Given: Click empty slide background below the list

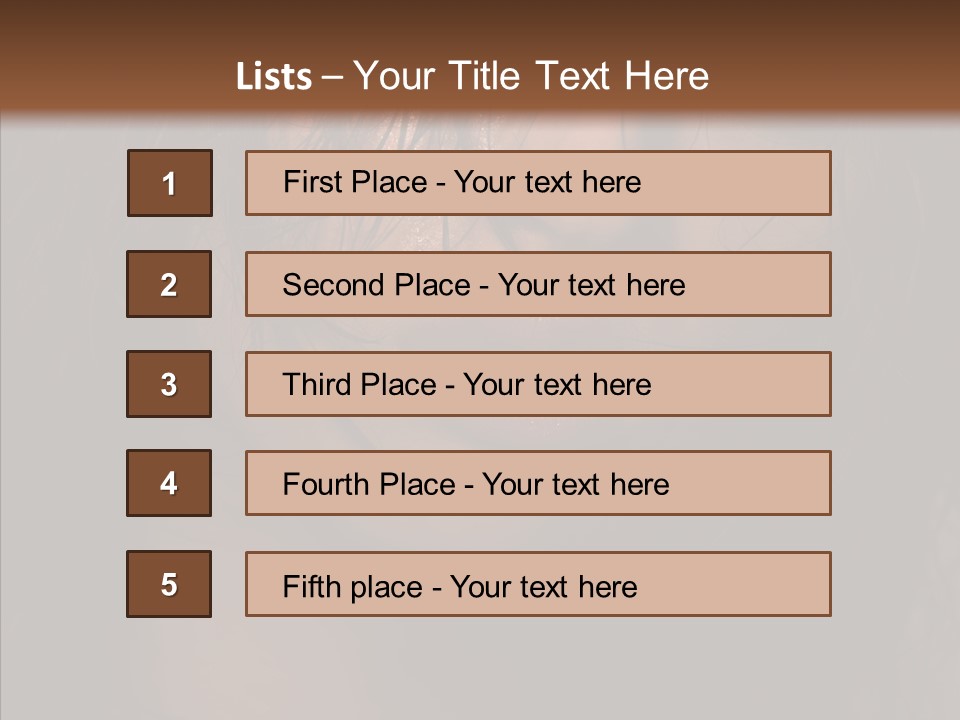Looking at the screenshot, I should pos(480,670).
